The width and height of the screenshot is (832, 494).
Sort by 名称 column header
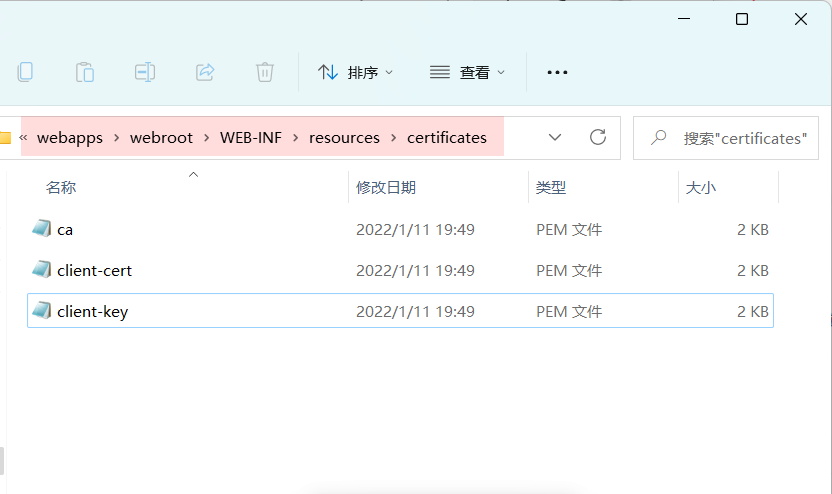point(61,187)
